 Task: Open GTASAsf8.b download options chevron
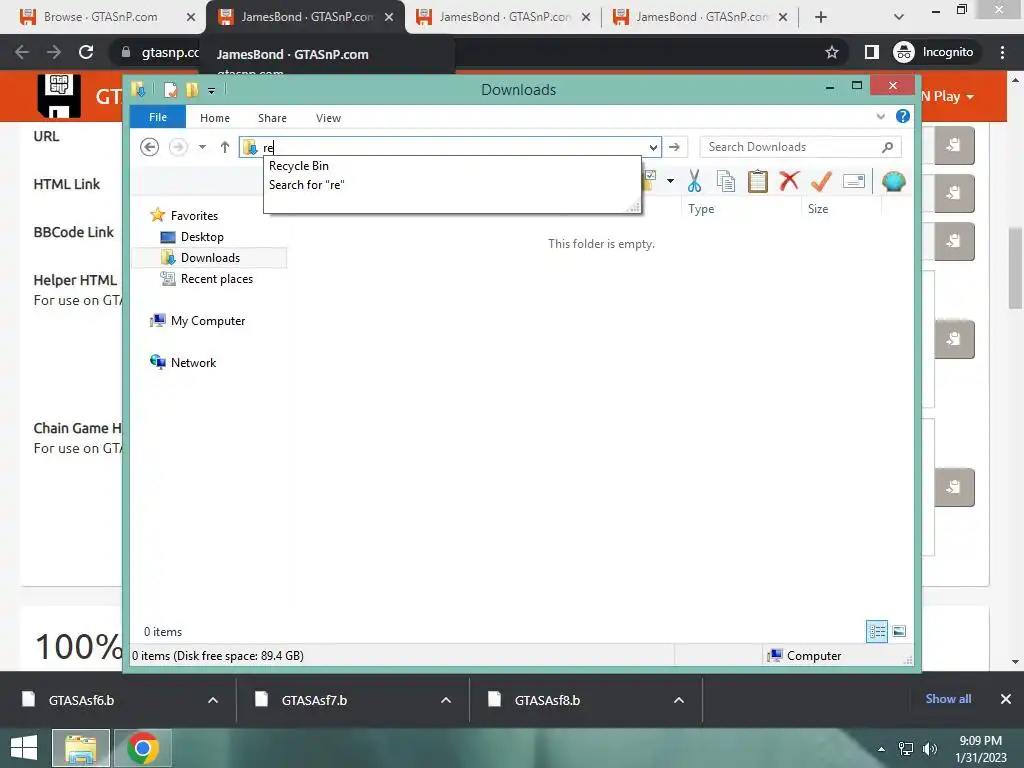click(679, 700)
